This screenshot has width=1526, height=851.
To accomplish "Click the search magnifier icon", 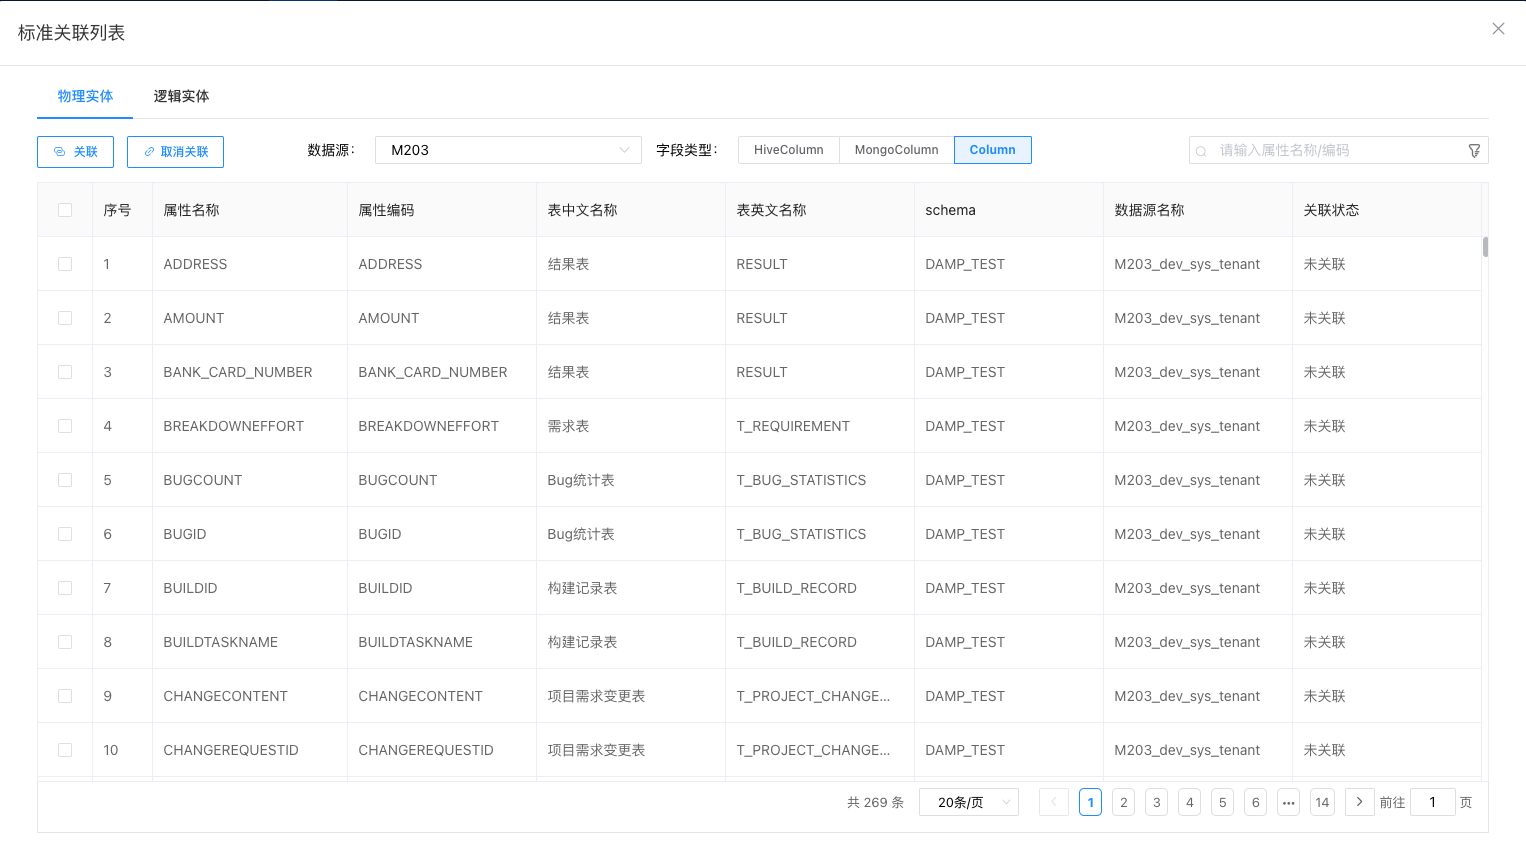I will coord(1201,151).
